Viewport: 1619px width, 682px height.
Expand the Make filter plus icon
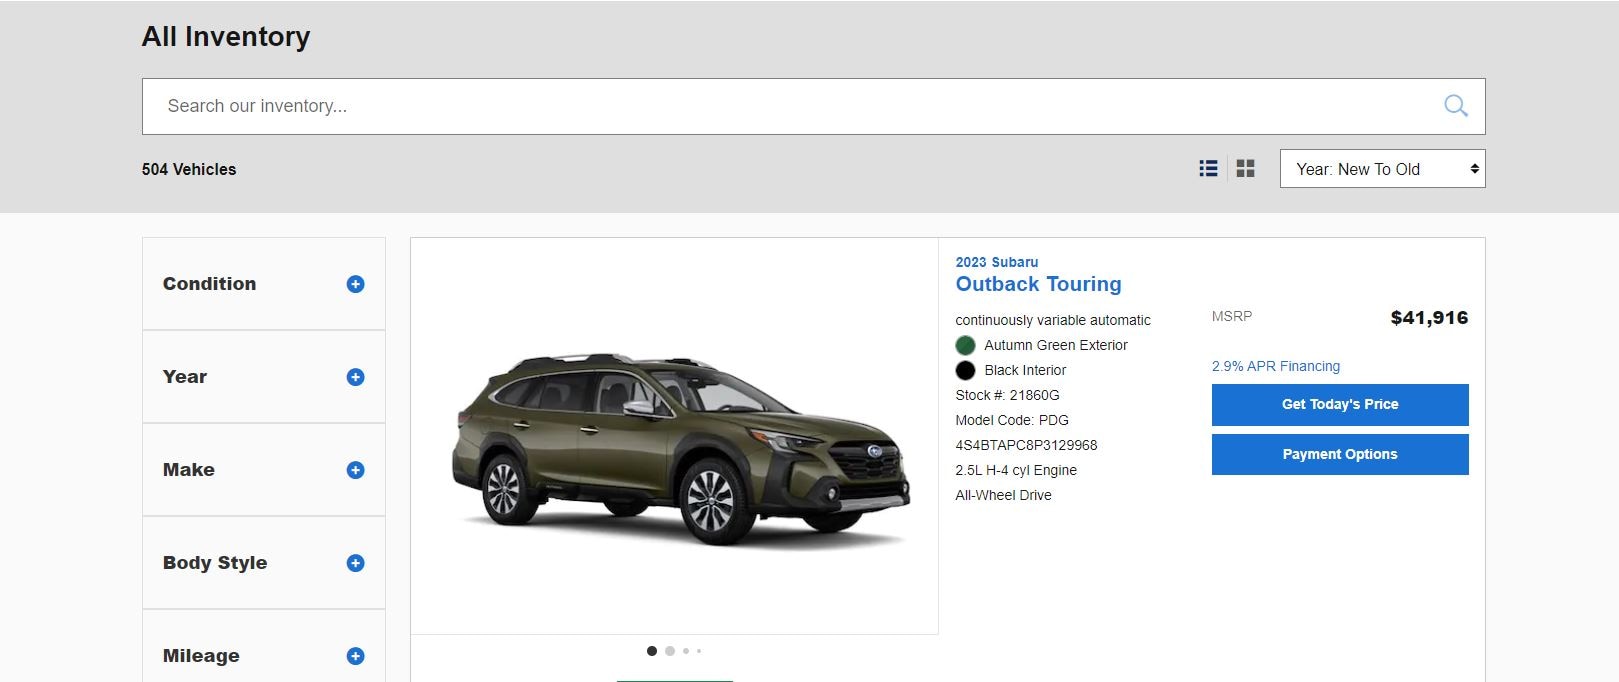click(x=355, y=470)
